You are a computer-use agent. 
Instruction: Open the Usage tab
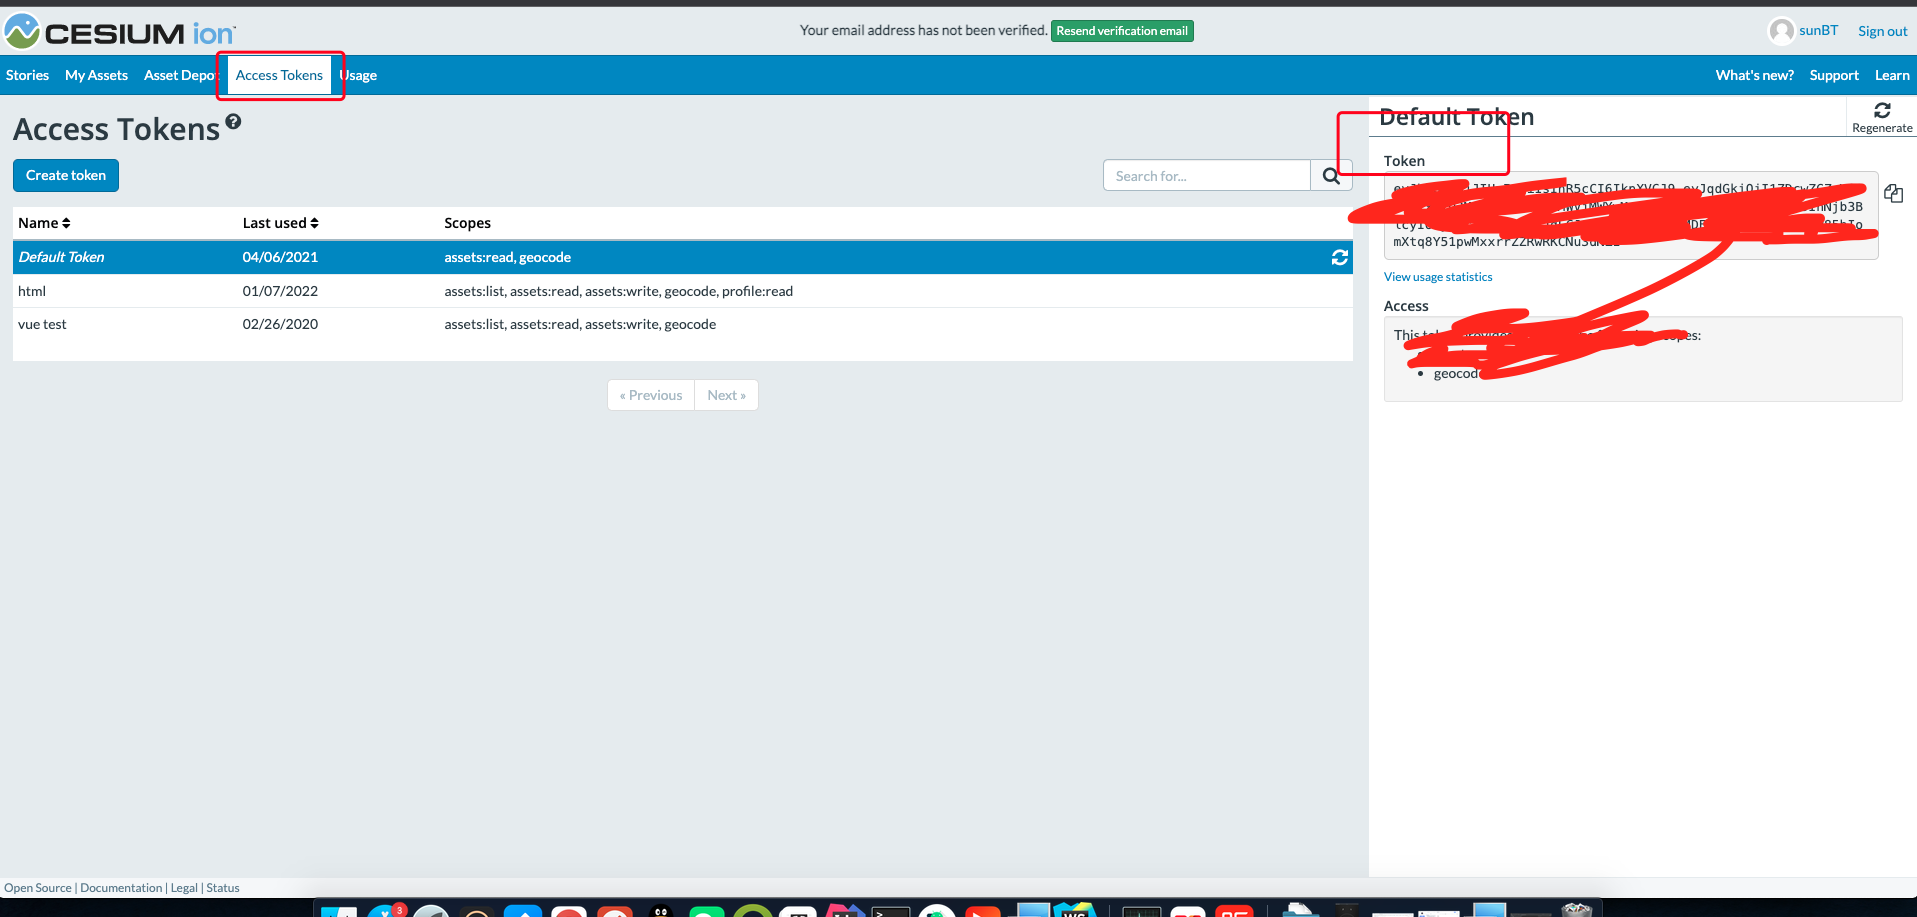(360, 75)
